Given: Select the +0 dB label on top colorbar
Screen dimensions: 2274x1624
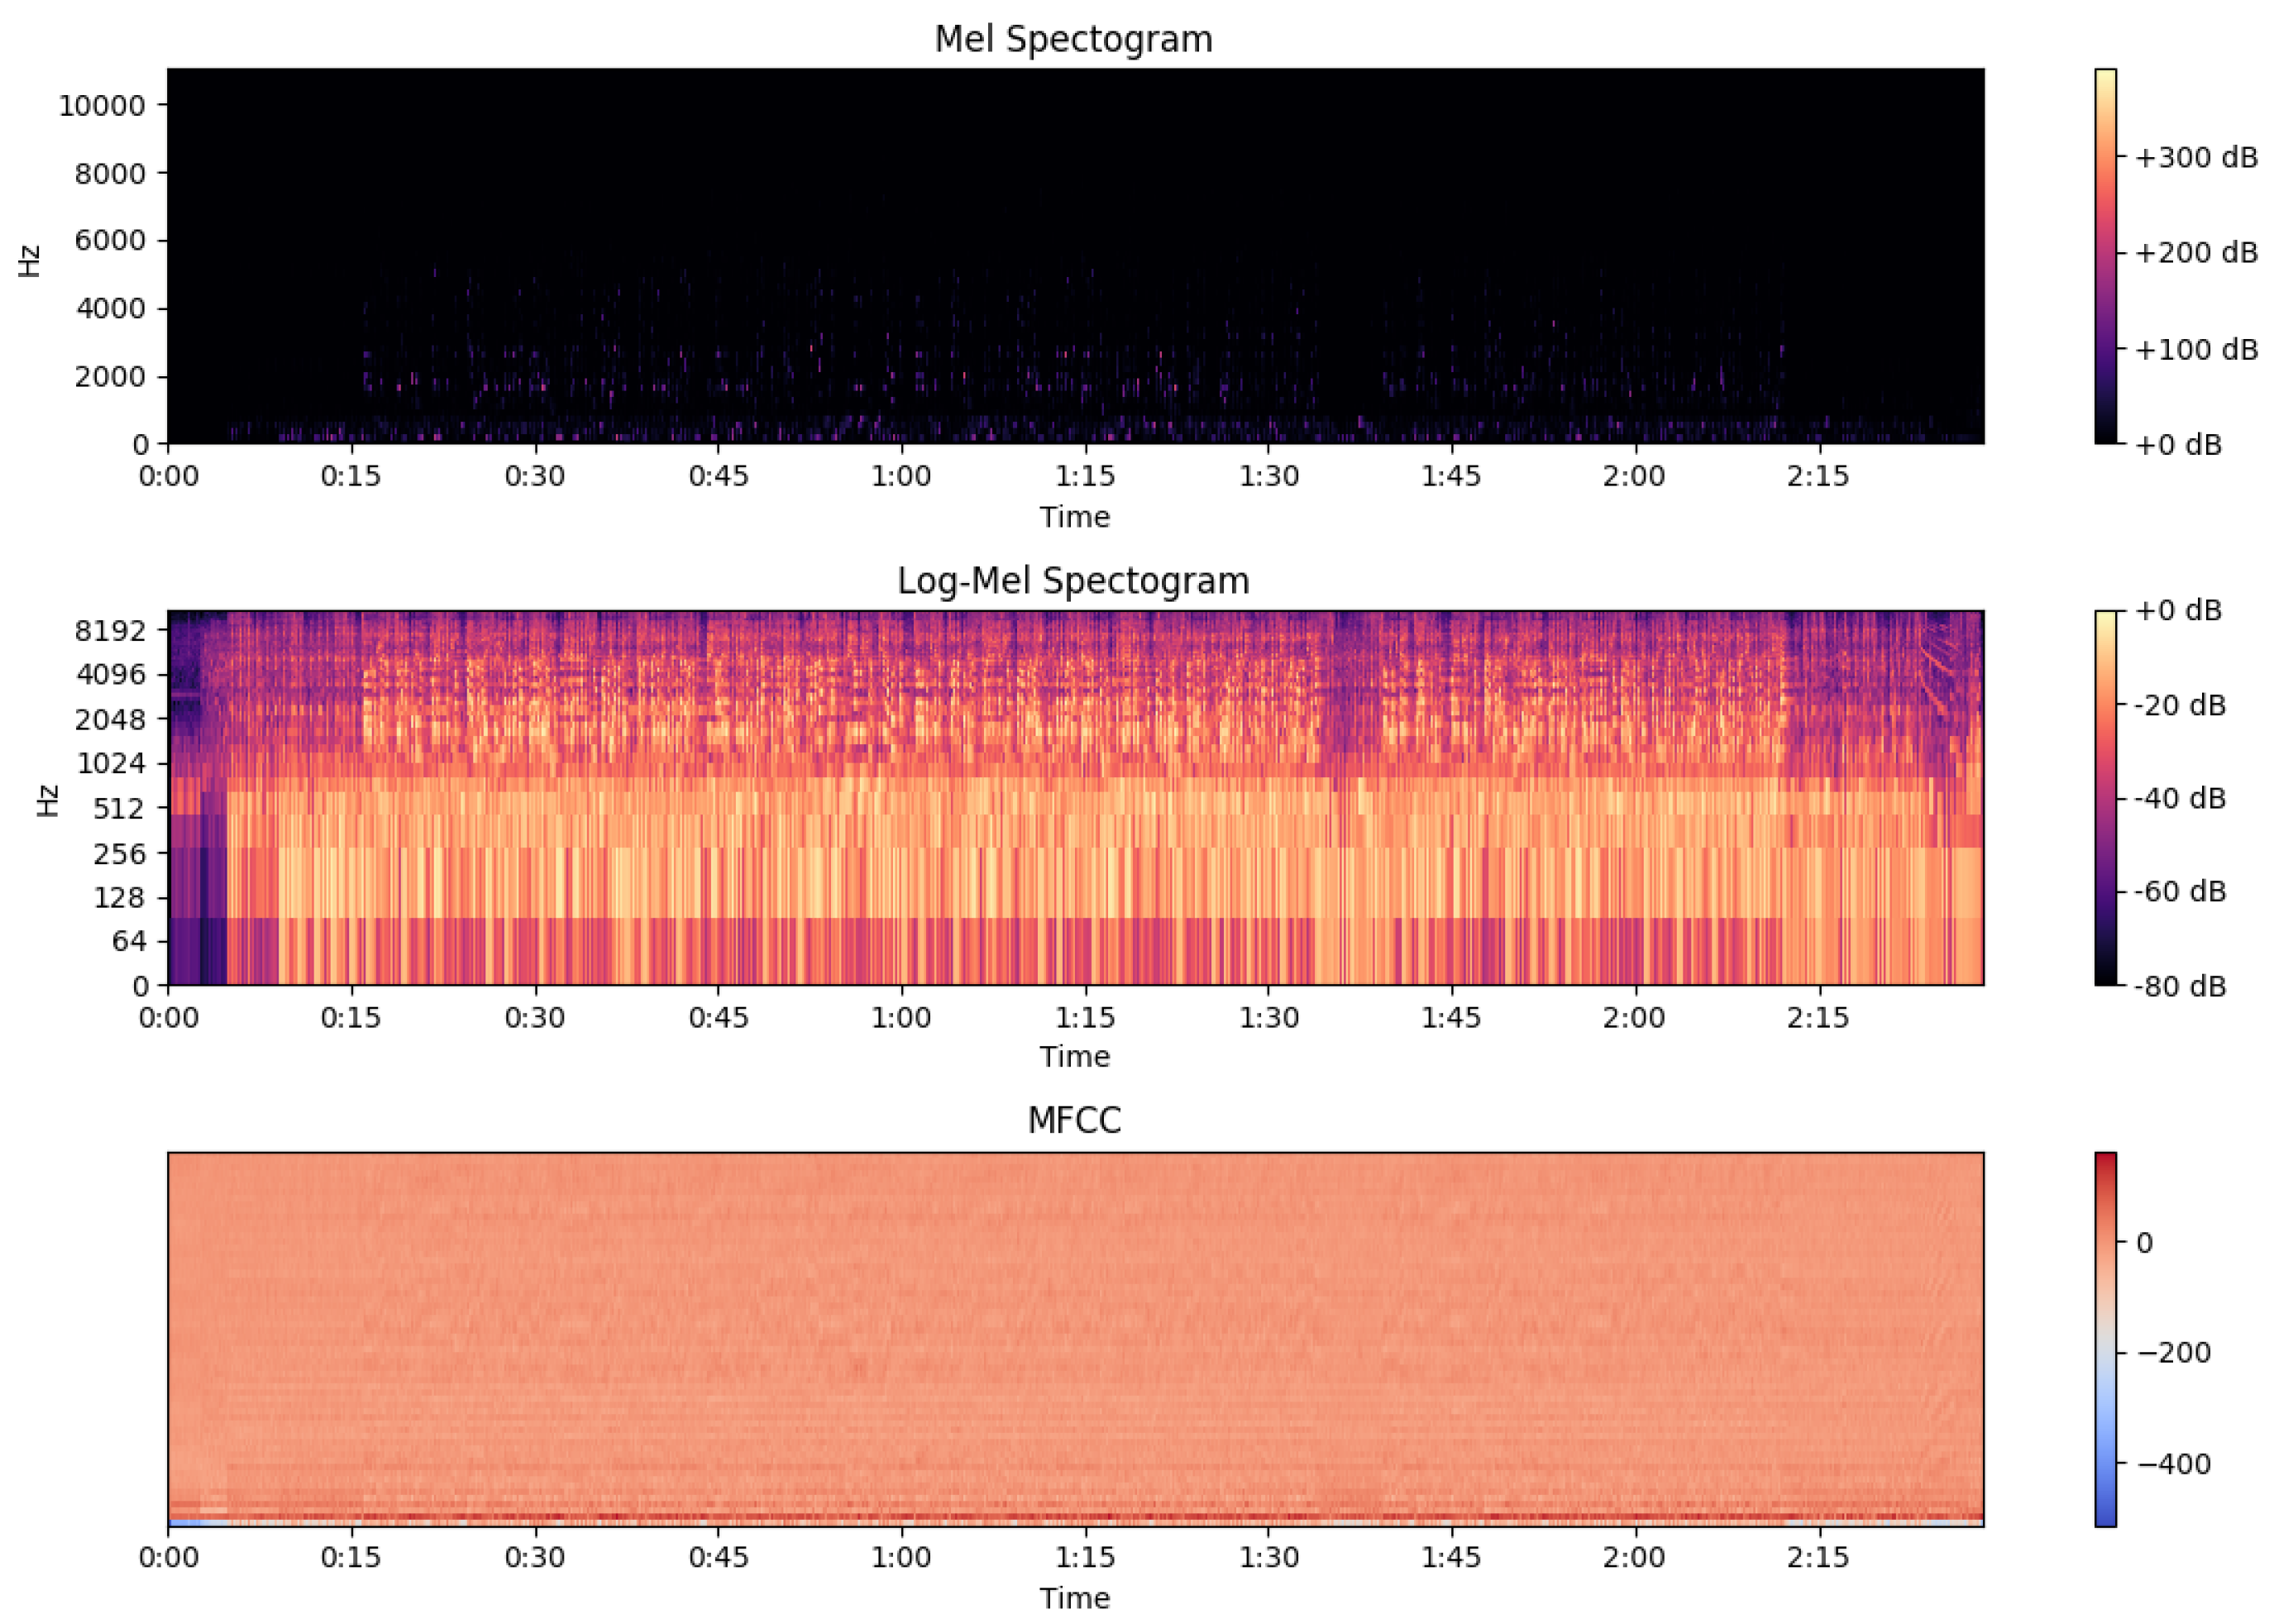Looking at the screenshot, I should (x=2180, y=443).
